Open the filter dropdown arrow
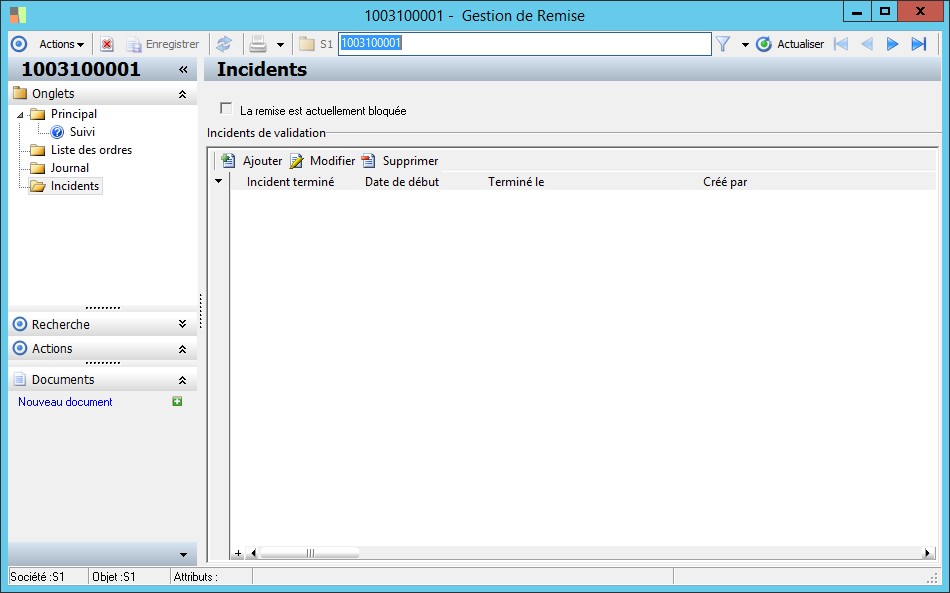This screenshot has width=950, height=593. pos(745,44)
